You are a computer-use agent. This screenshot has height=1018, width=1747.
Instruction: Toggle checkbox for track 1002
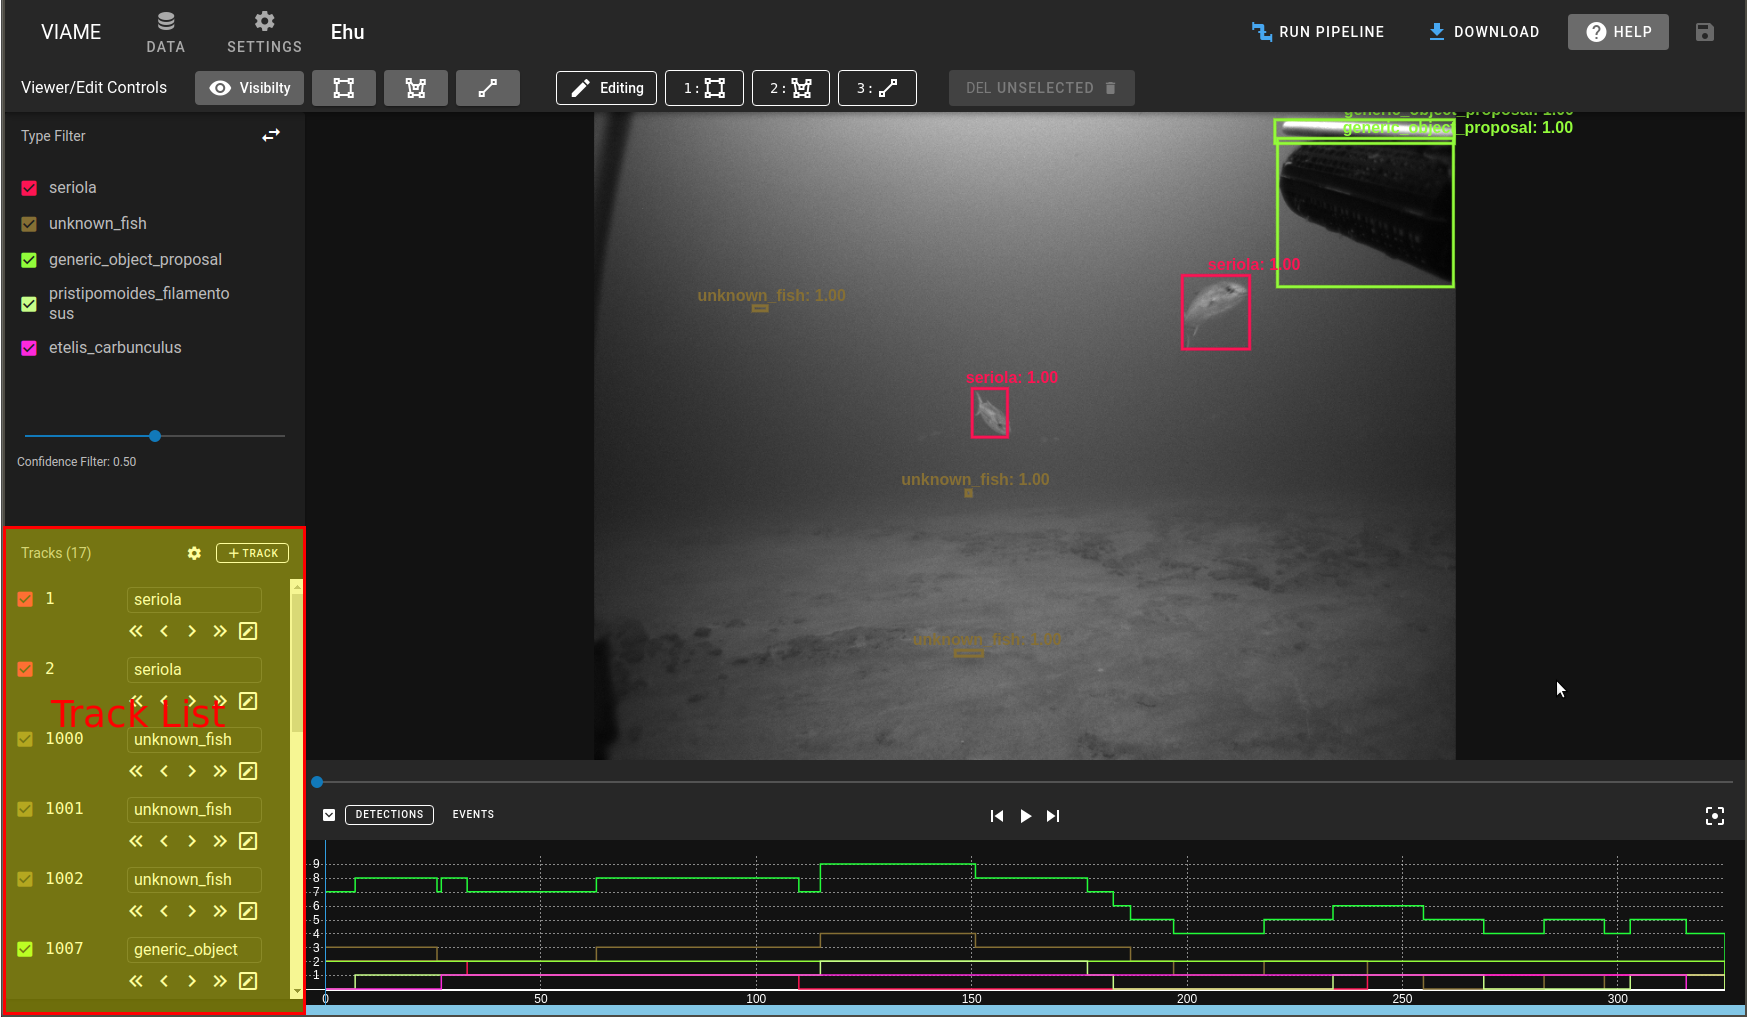(26, 879)
